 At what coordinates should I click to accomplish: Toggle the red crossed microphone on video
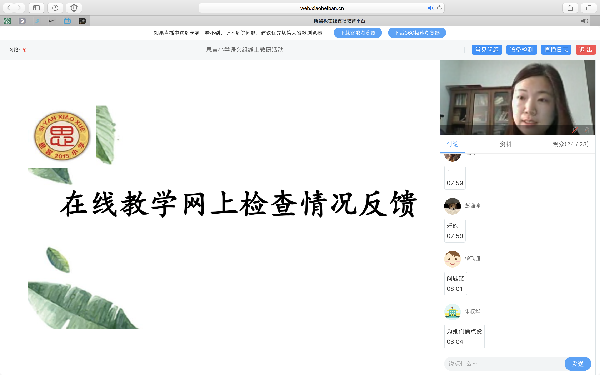click(x=575, y=130)
